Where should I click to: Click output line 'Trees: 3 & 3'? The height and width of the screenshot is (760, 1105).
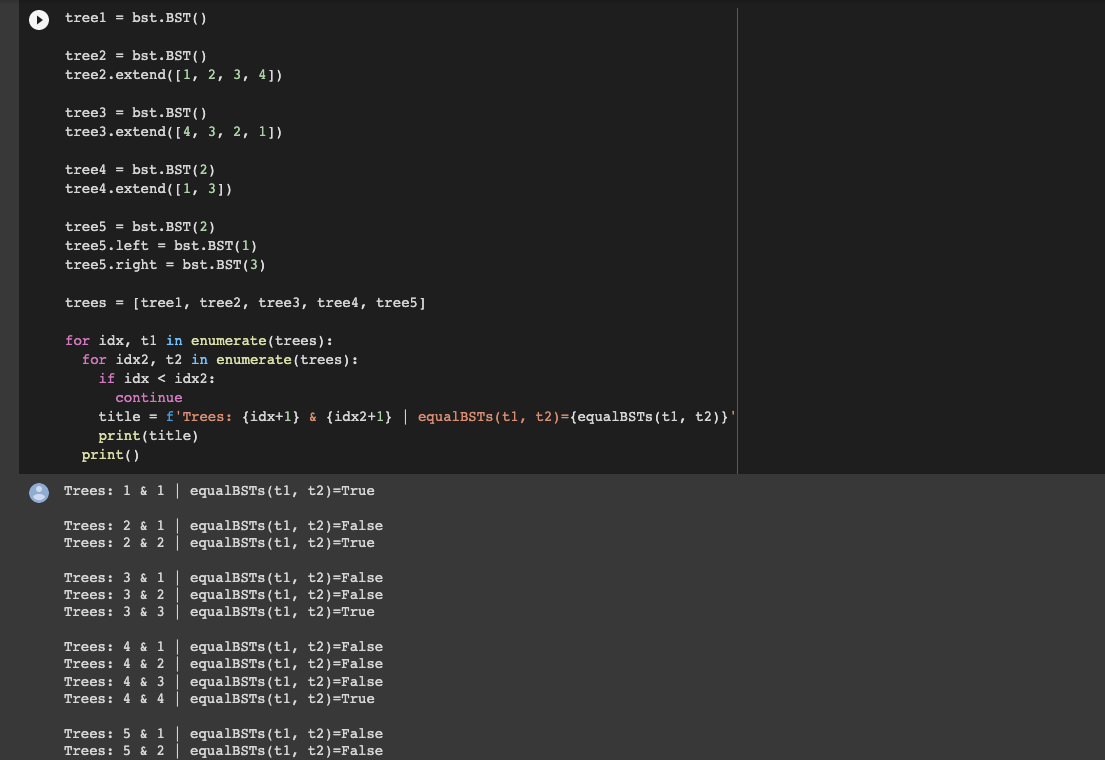click(219, 612)
